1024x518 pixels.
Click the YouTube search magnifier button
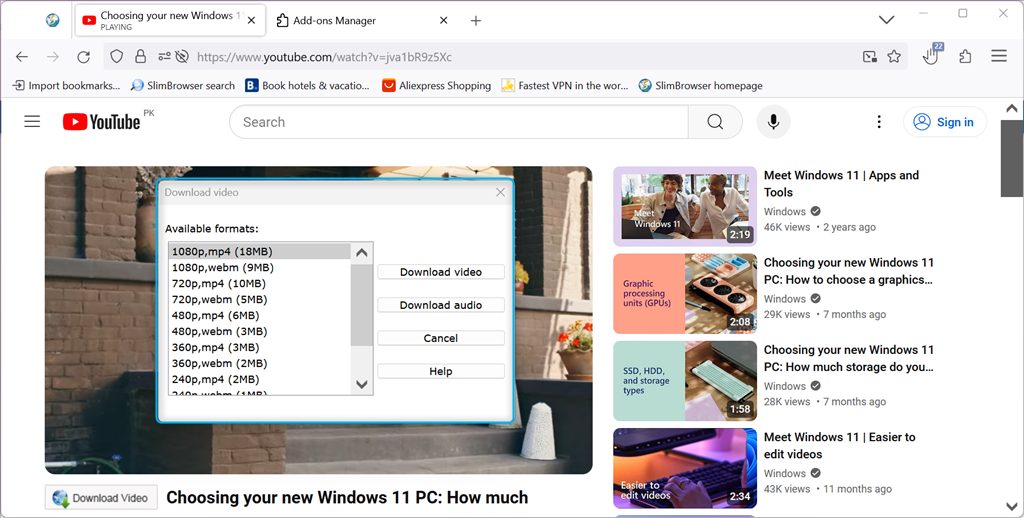715,122
